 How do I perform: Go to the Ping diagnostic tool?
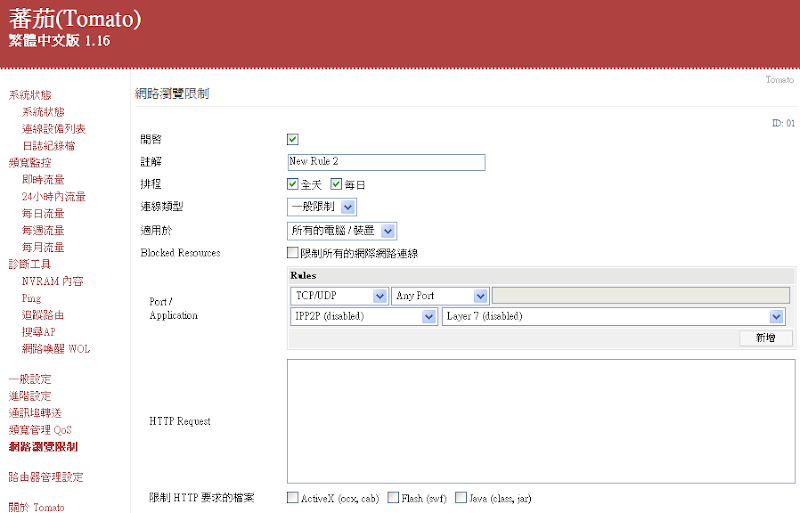pyautogui.click(x=31, y=298)
